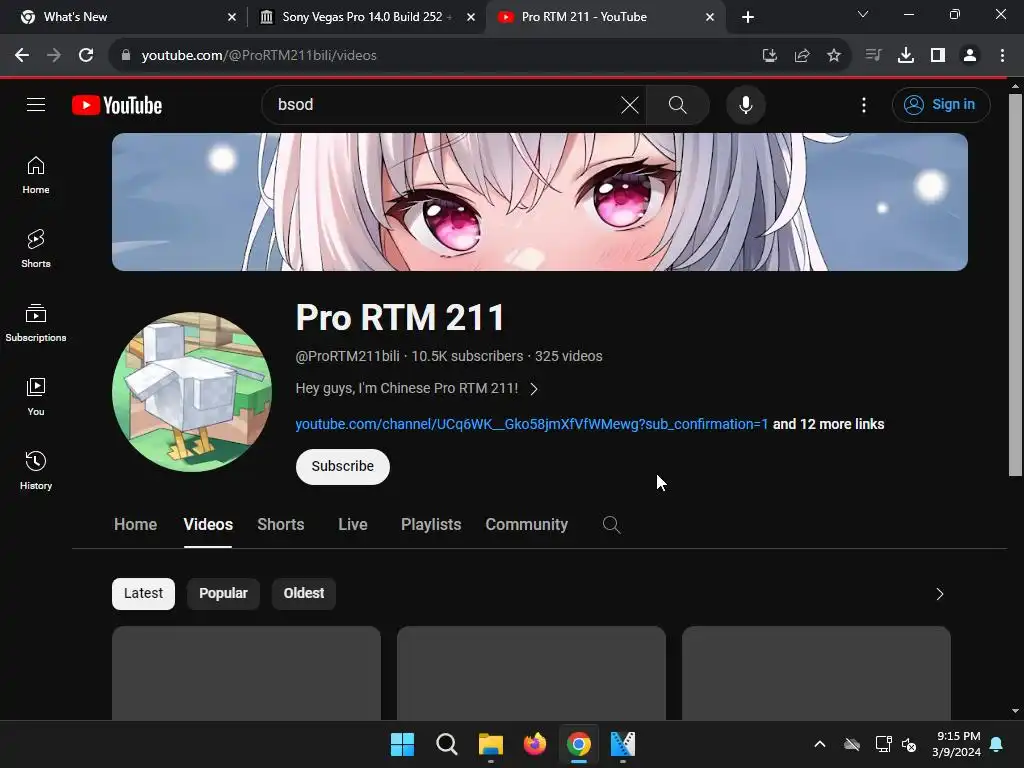Select the Latest filter chip

pos(143,594)
